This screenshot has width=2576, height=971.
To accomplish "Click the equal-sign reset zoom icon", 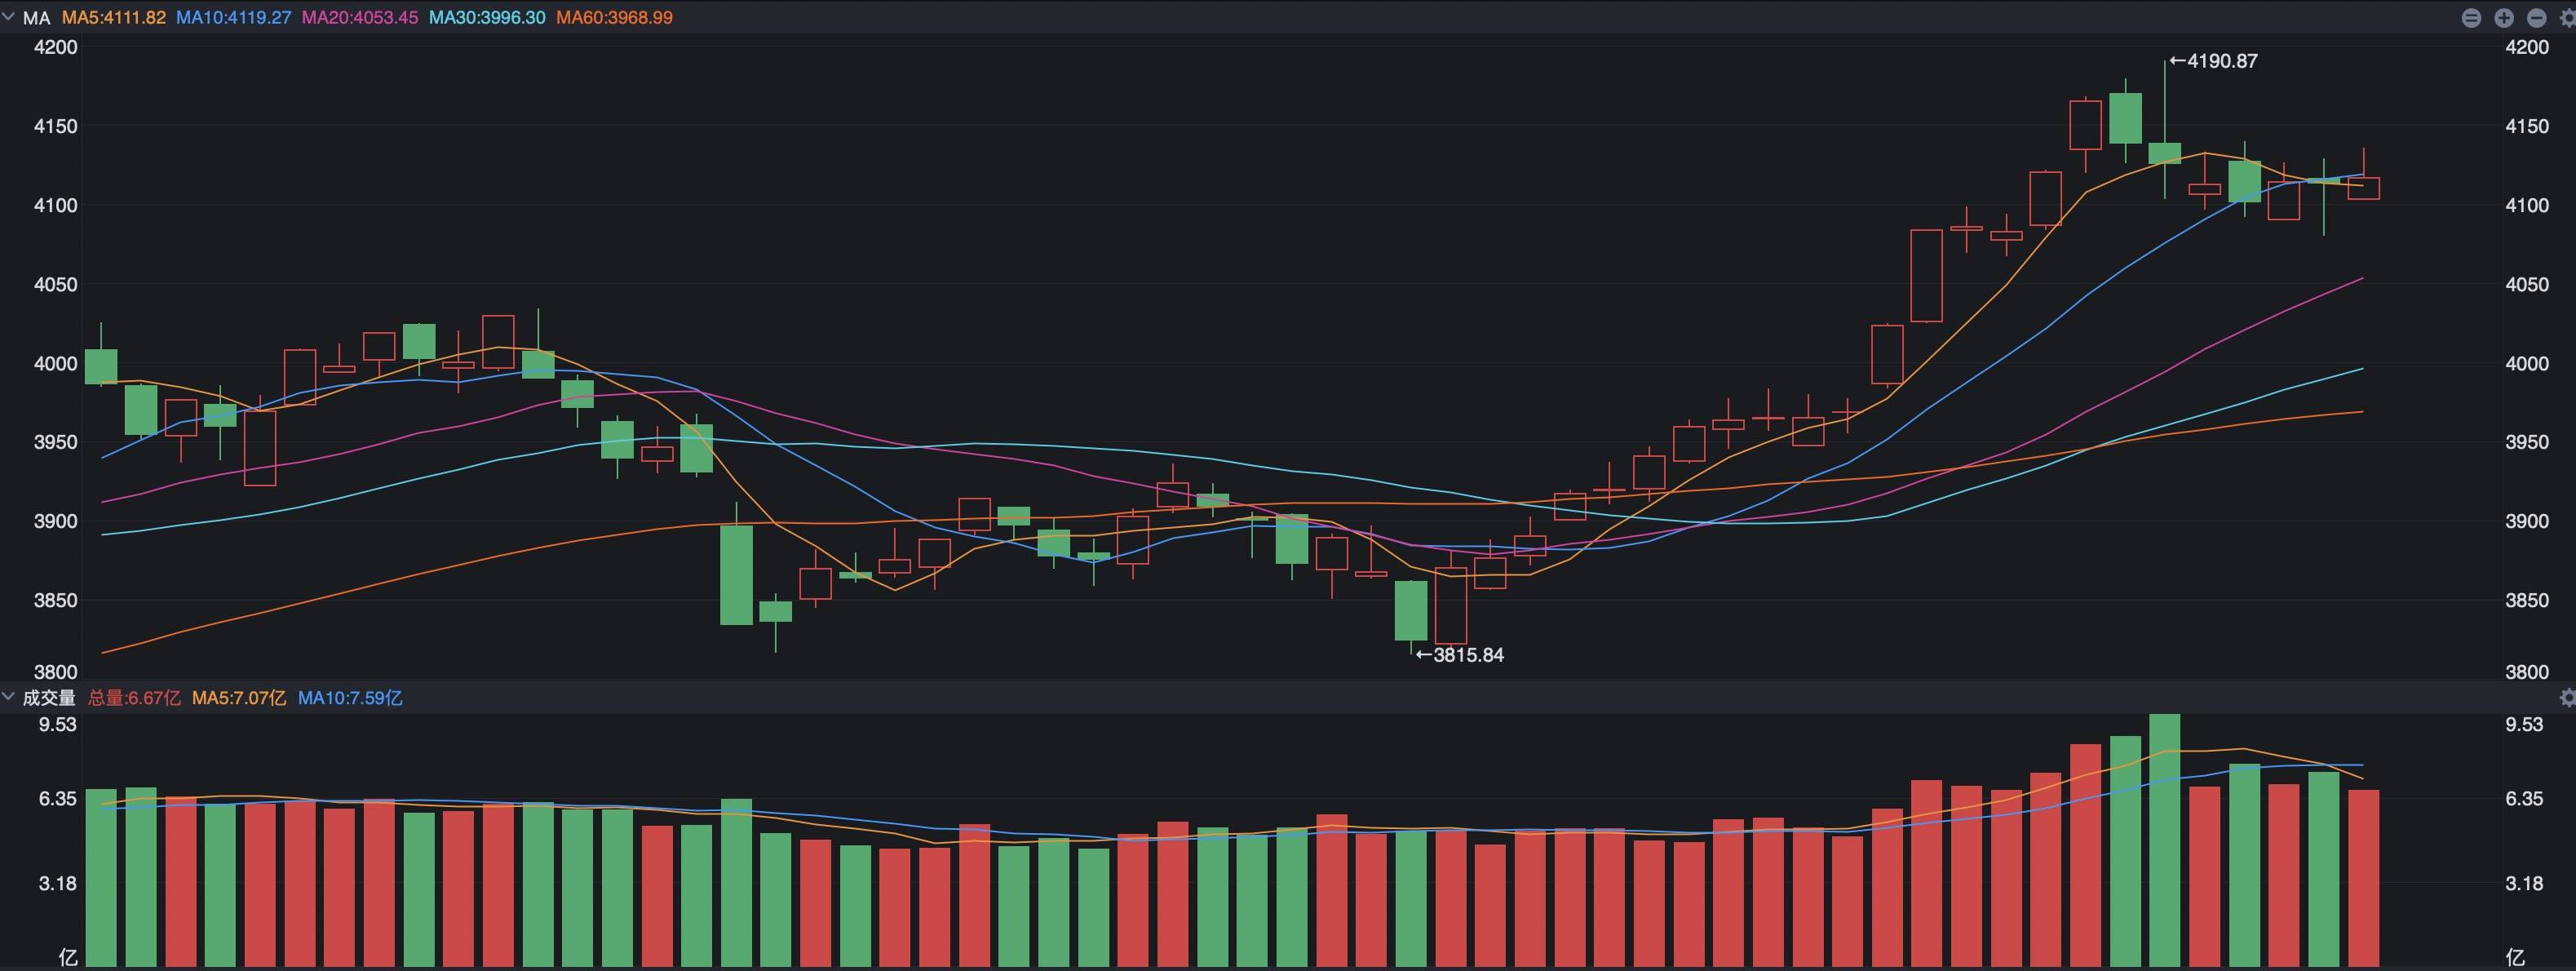I will coord(2471,18).
